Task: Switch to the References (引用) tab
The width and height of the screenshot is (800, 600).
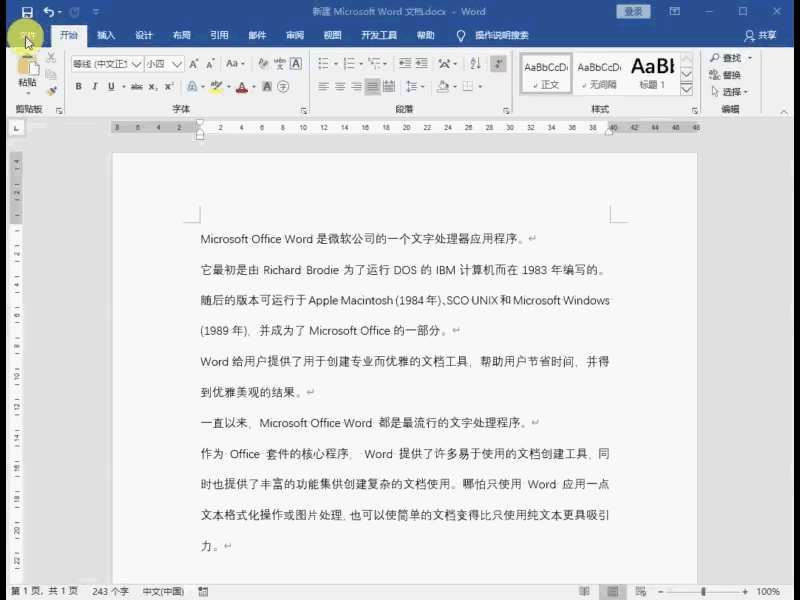Action: [x=219, y=35]
